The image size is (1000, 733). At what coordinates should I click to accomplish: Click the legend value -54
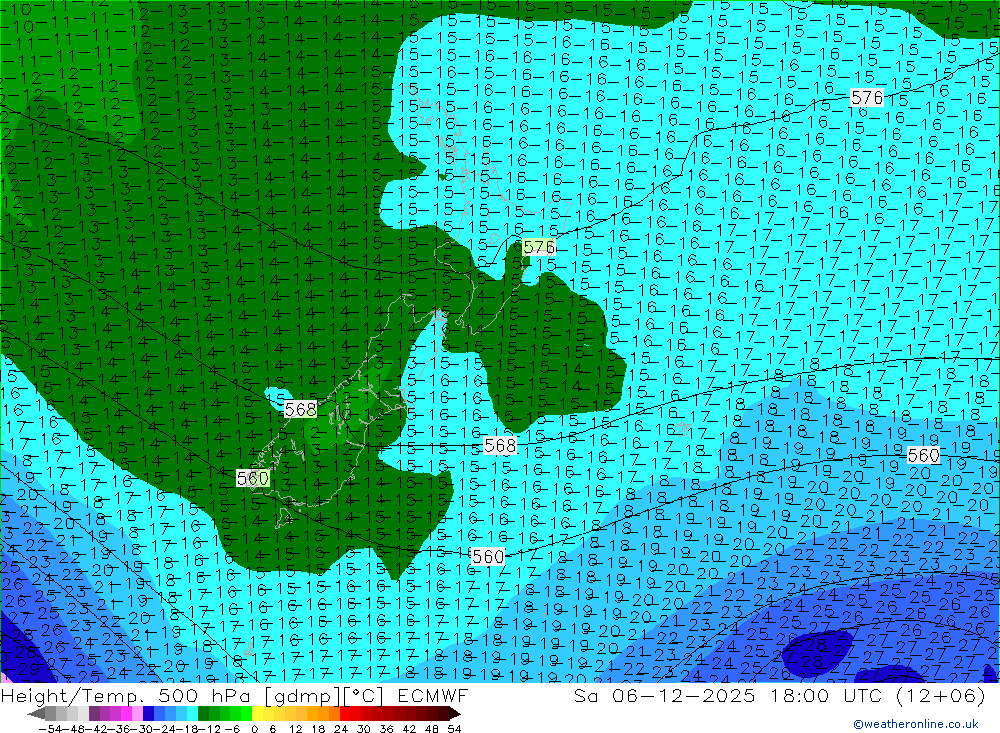pos(48,729)
